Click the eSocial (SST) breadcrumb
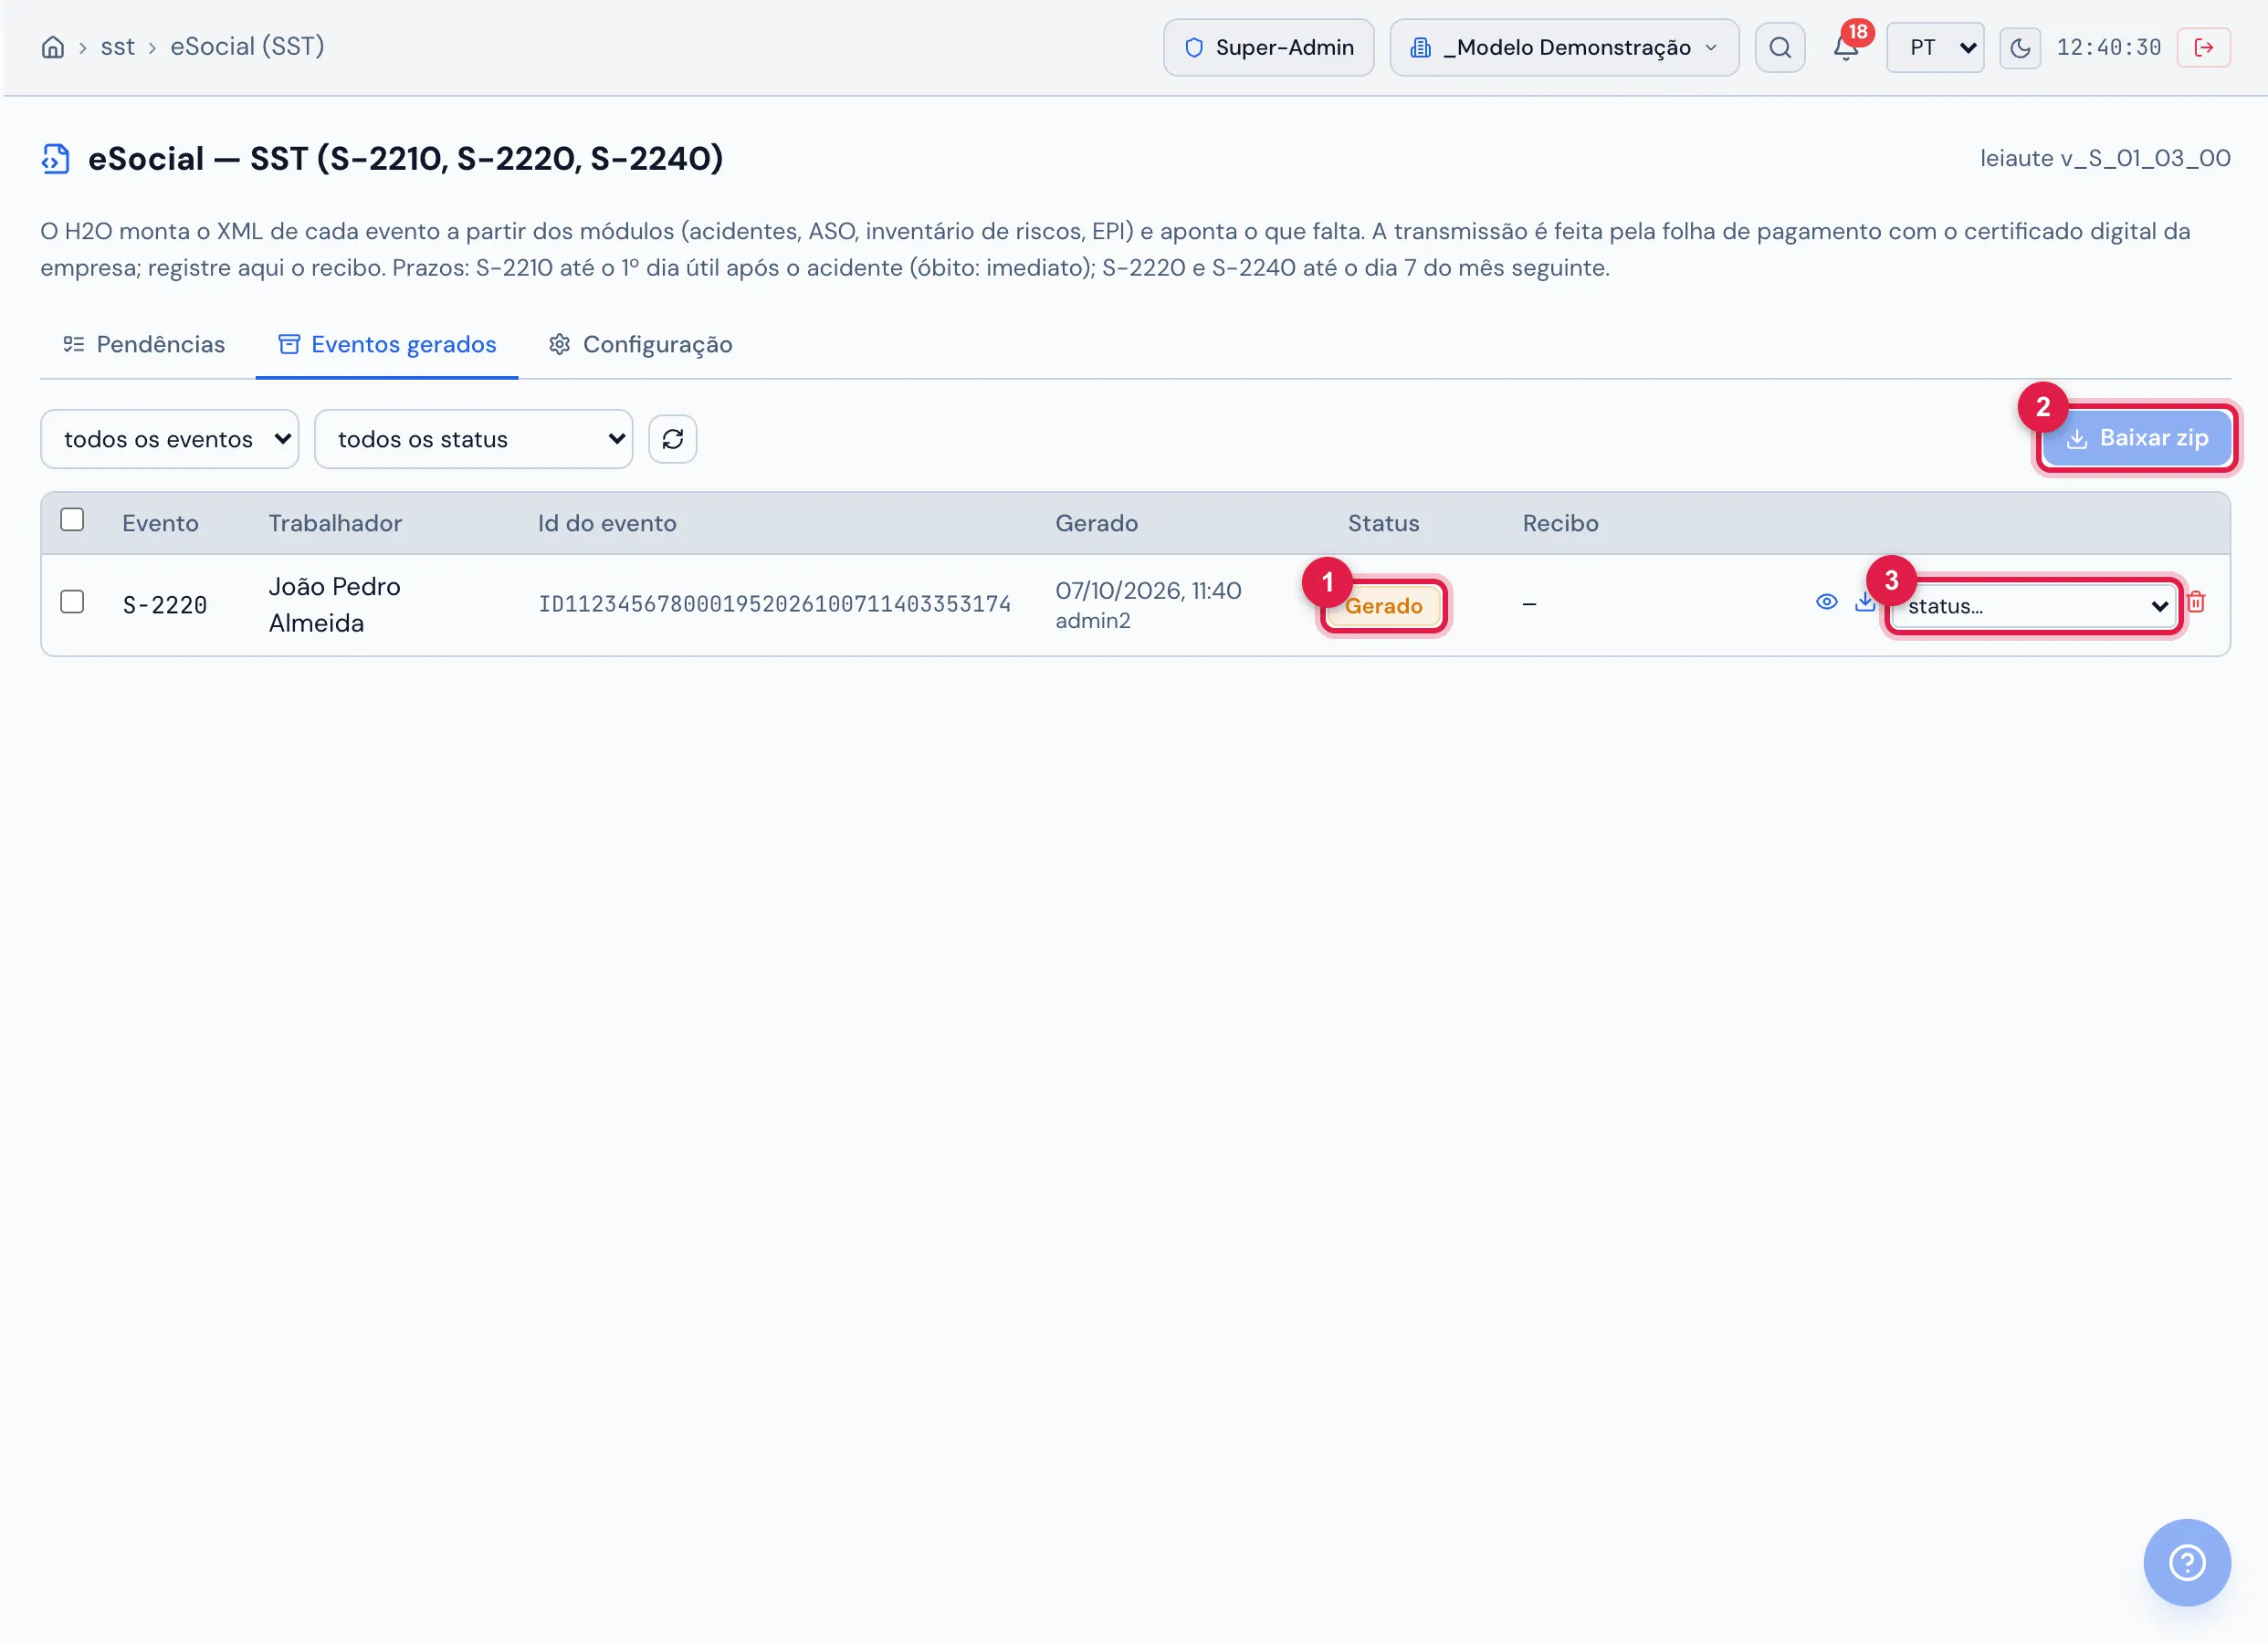 tap(247, 47)
